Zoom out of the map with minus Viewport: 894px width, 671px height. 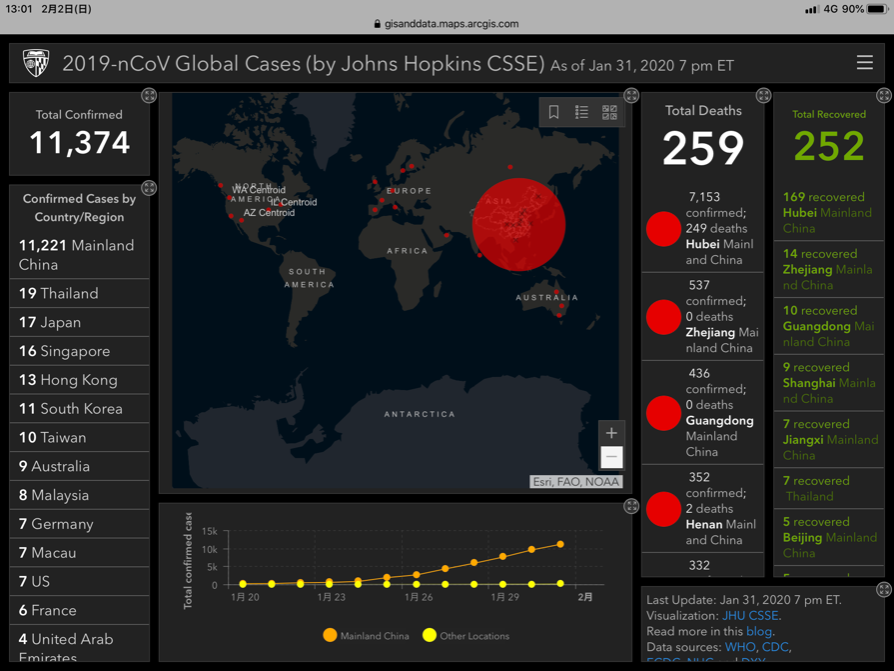(611, 457)
